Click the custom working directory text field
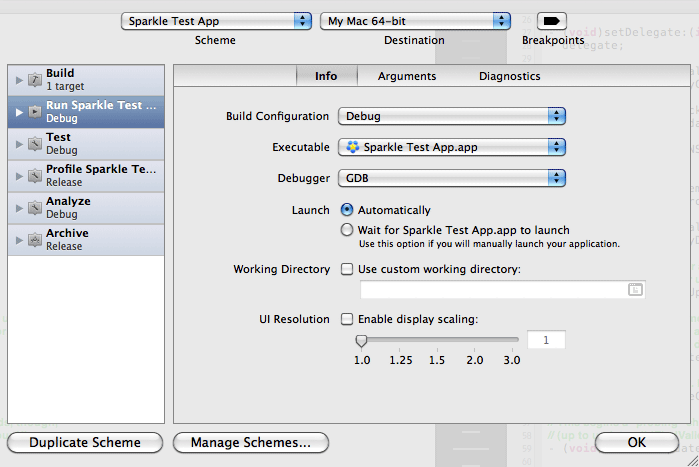This screenshot has height=467, width=699. click(x=502, y=290)
